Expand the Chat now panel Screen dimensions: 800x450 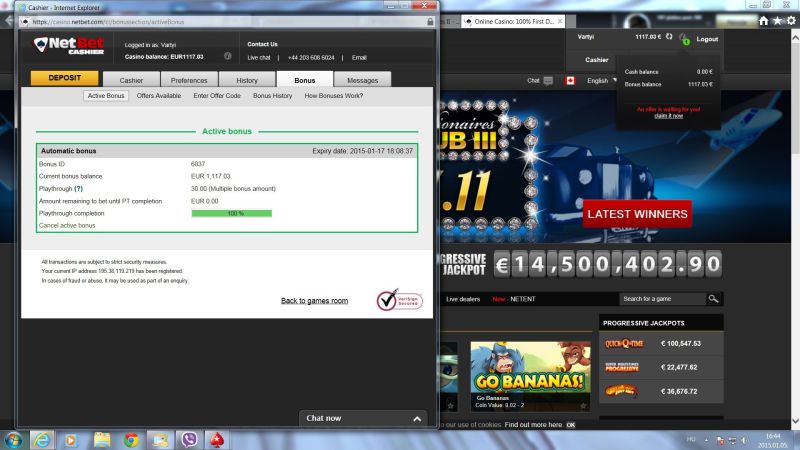(x=362, y=418)
